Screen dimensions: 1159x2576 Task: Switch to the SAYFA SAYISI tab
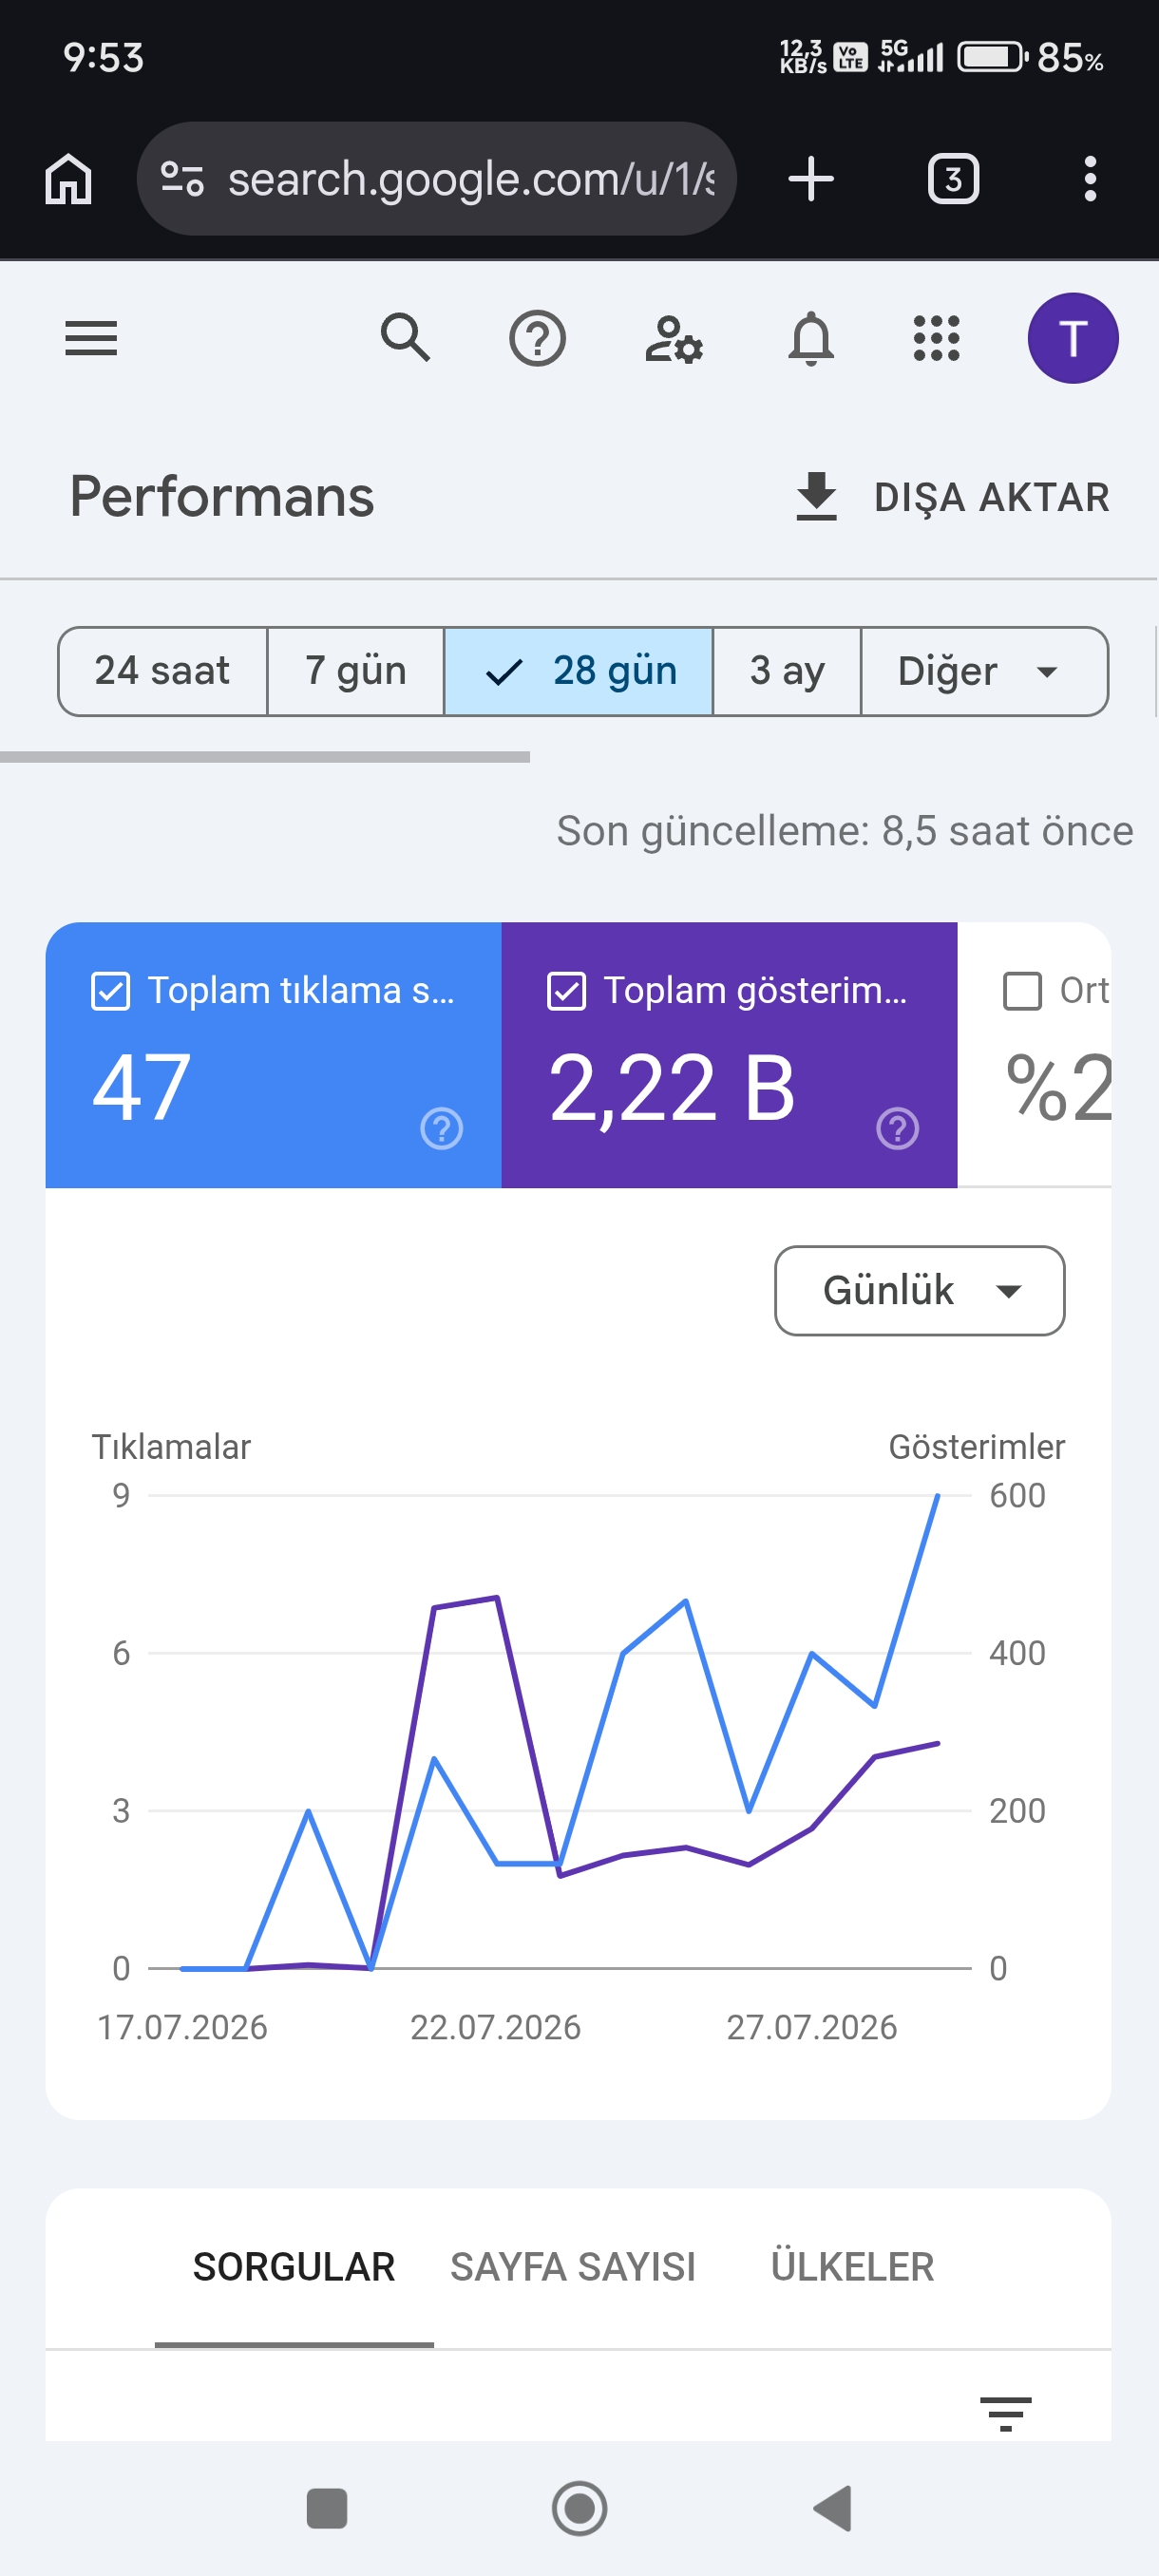[572, 2266]
